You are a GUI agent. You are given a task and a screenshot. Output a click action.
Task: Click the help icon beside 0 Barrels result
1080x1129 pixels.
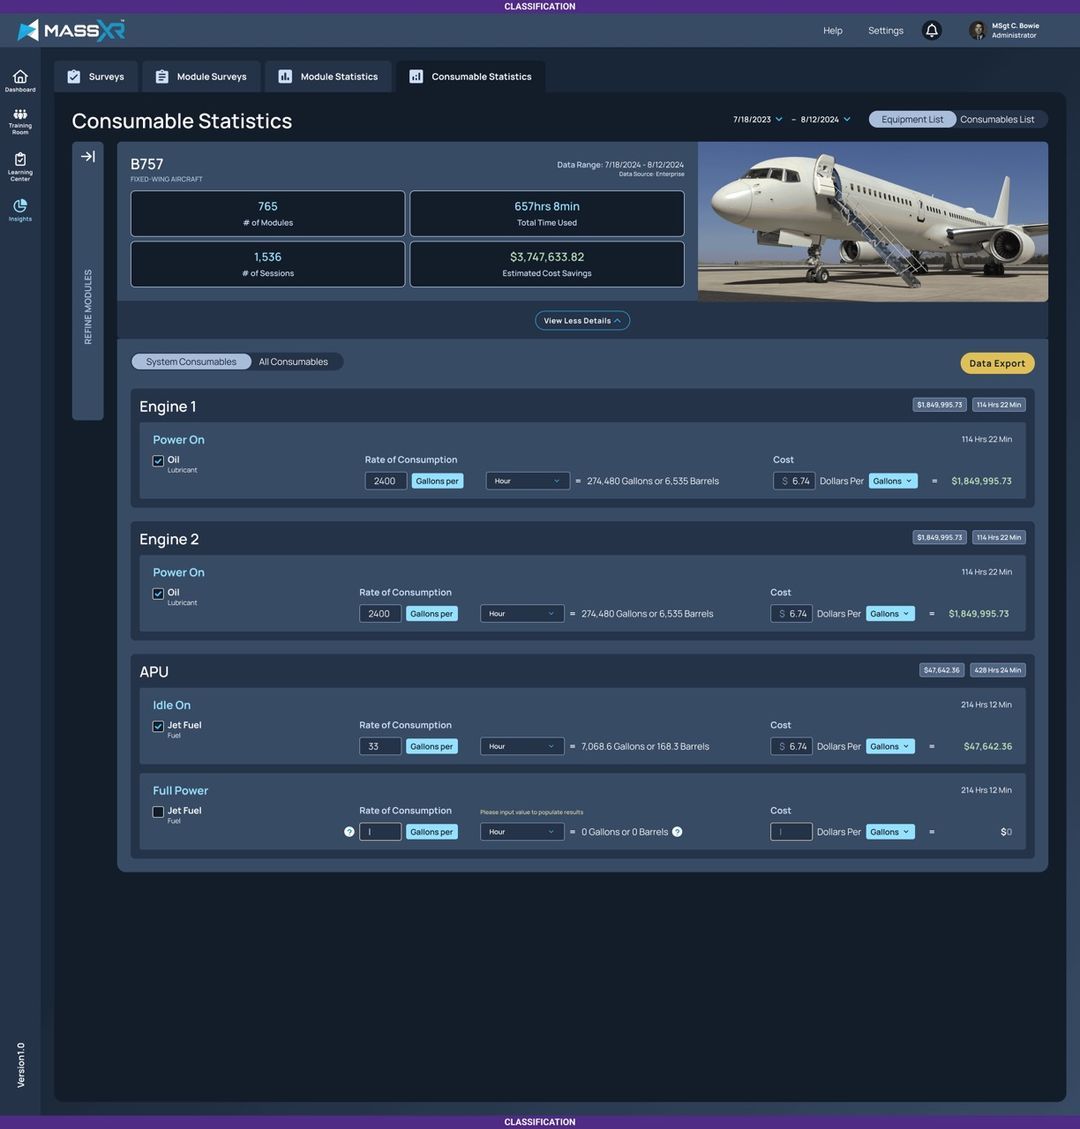[x=676, y=830]
